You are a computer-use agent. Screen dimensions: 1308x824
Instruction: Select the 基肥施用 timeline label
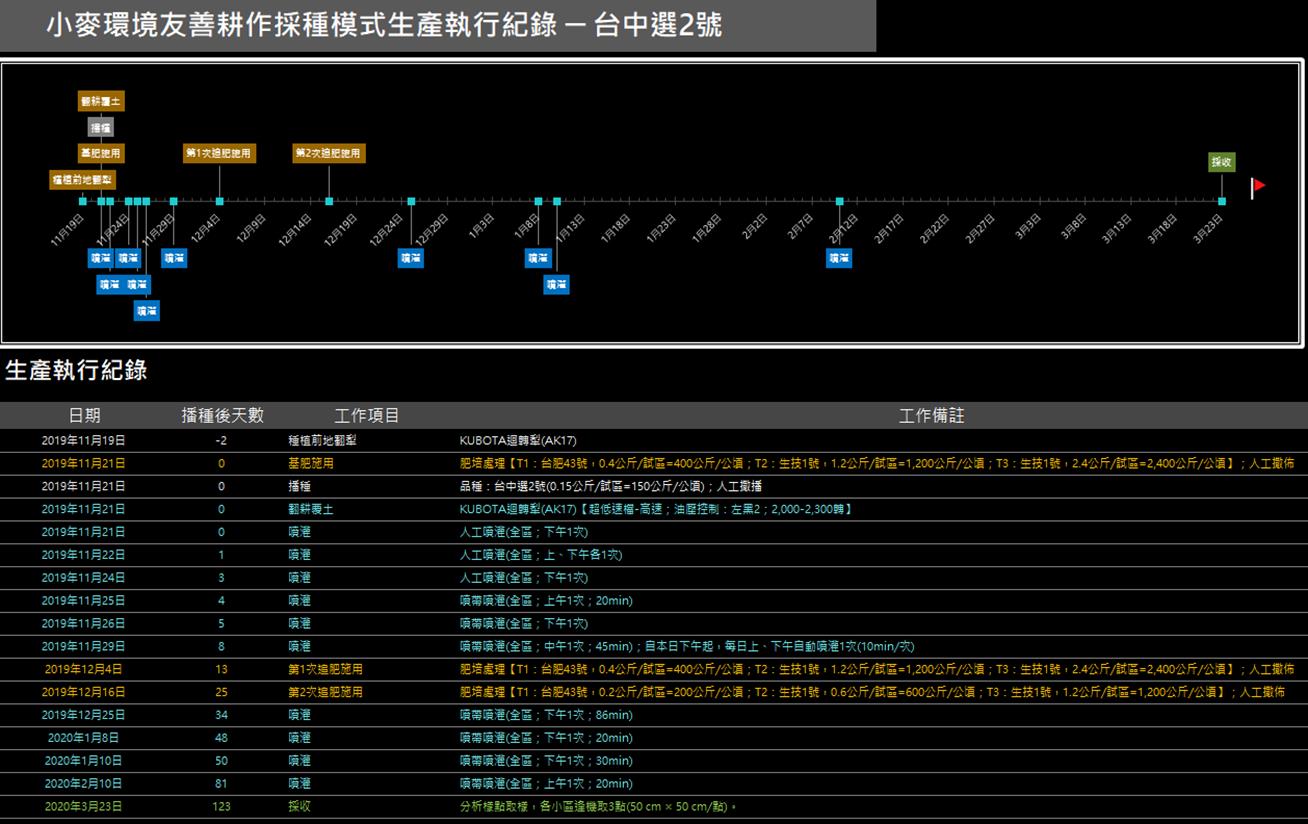pyautogui.click(x=101, y=153)
